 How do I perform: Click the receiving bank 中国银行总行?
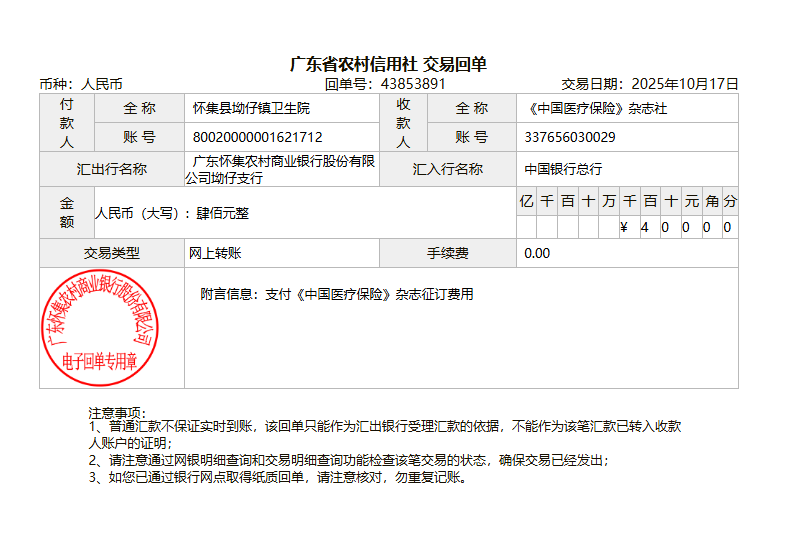click(x=563, y=169)
